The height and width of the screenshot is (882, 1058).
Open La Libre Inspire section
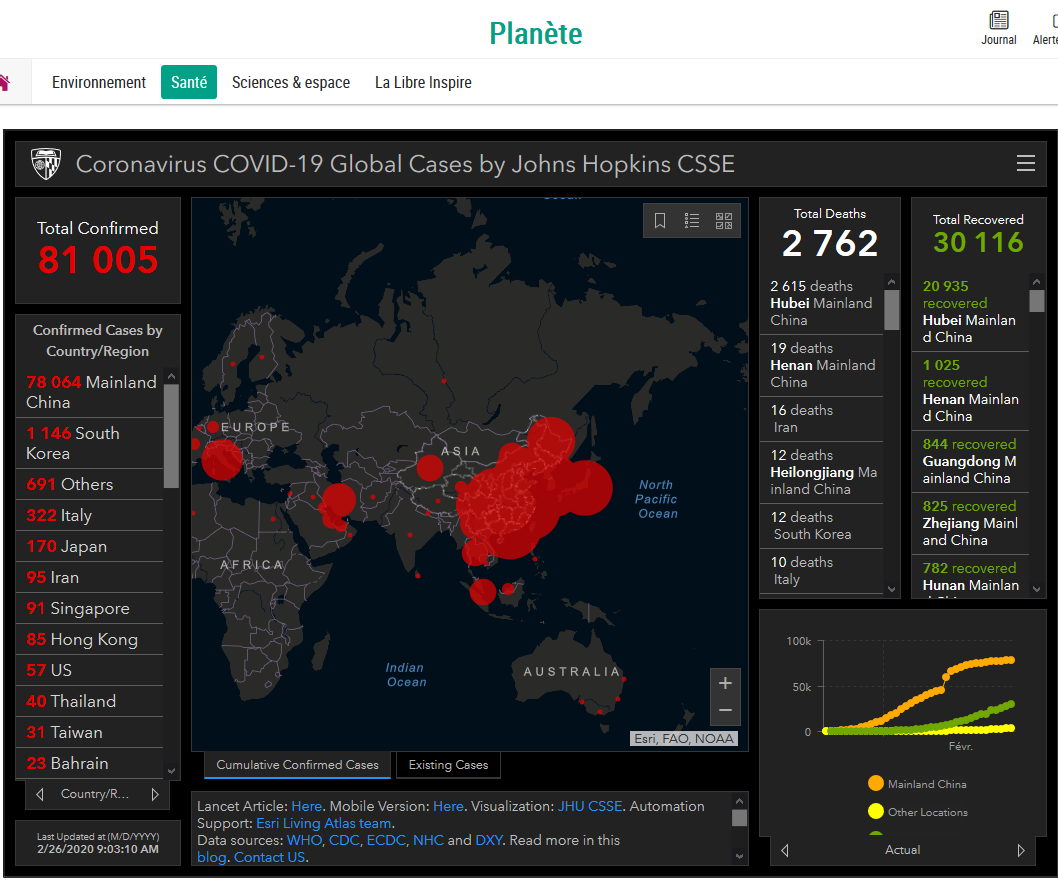coord(423,82)
